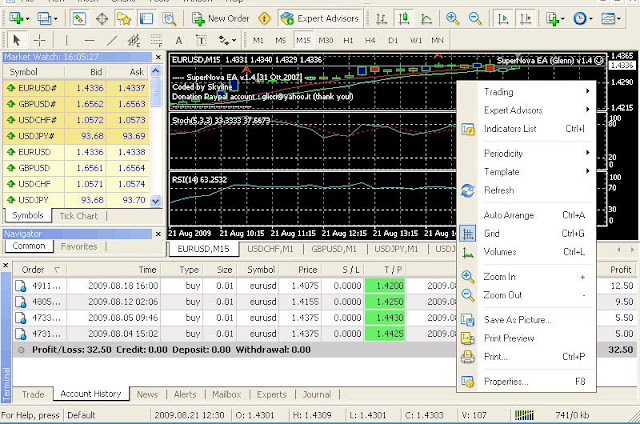Open the Periods clock dropdown
Image resolution: width=640 pixels, height=424 pixels.
click(583, 18)
